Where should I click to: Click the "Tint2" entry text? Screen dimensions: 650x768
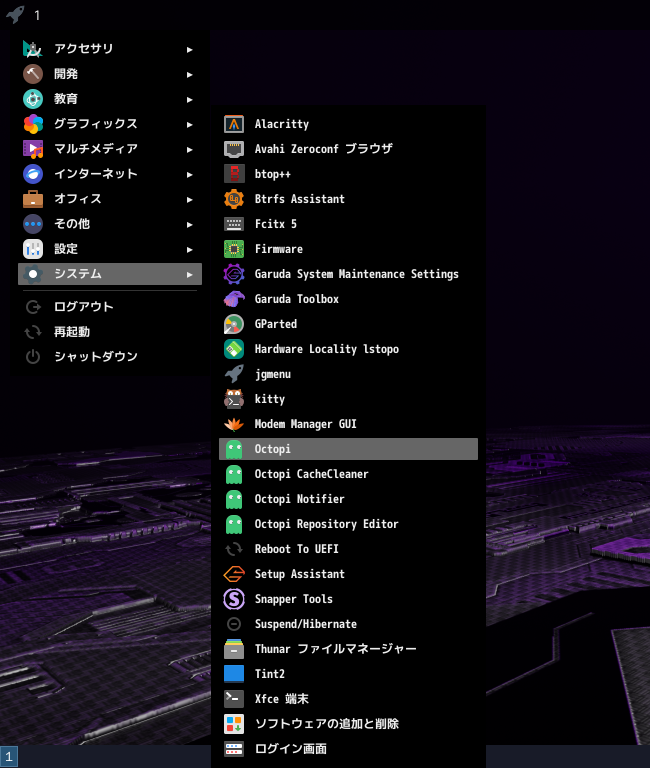click(269, 674)
